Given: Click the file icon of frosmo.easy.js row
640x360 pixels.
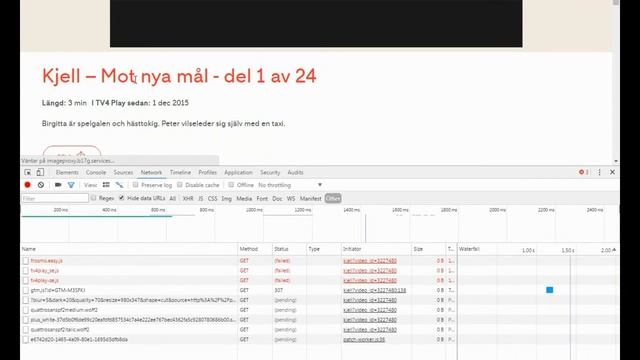Looking at the screenshot, I should coord(26,260).
